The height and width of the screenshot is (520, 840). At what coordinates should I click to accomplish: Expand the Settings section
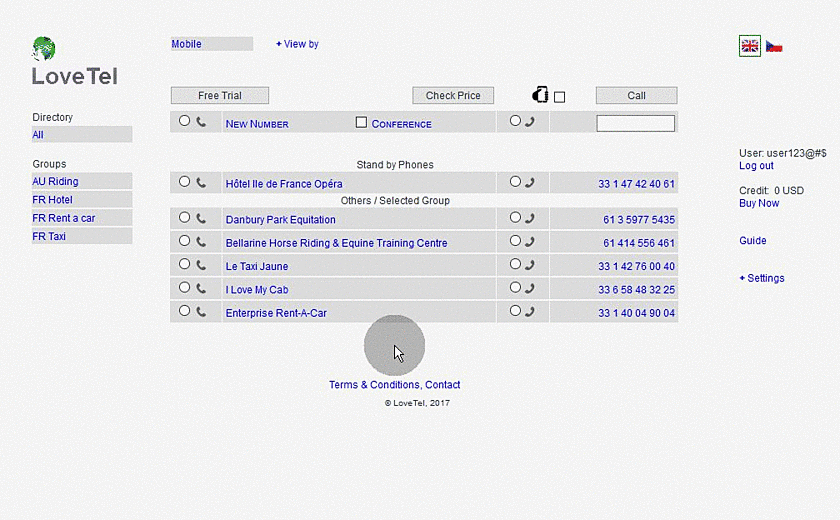762,278
